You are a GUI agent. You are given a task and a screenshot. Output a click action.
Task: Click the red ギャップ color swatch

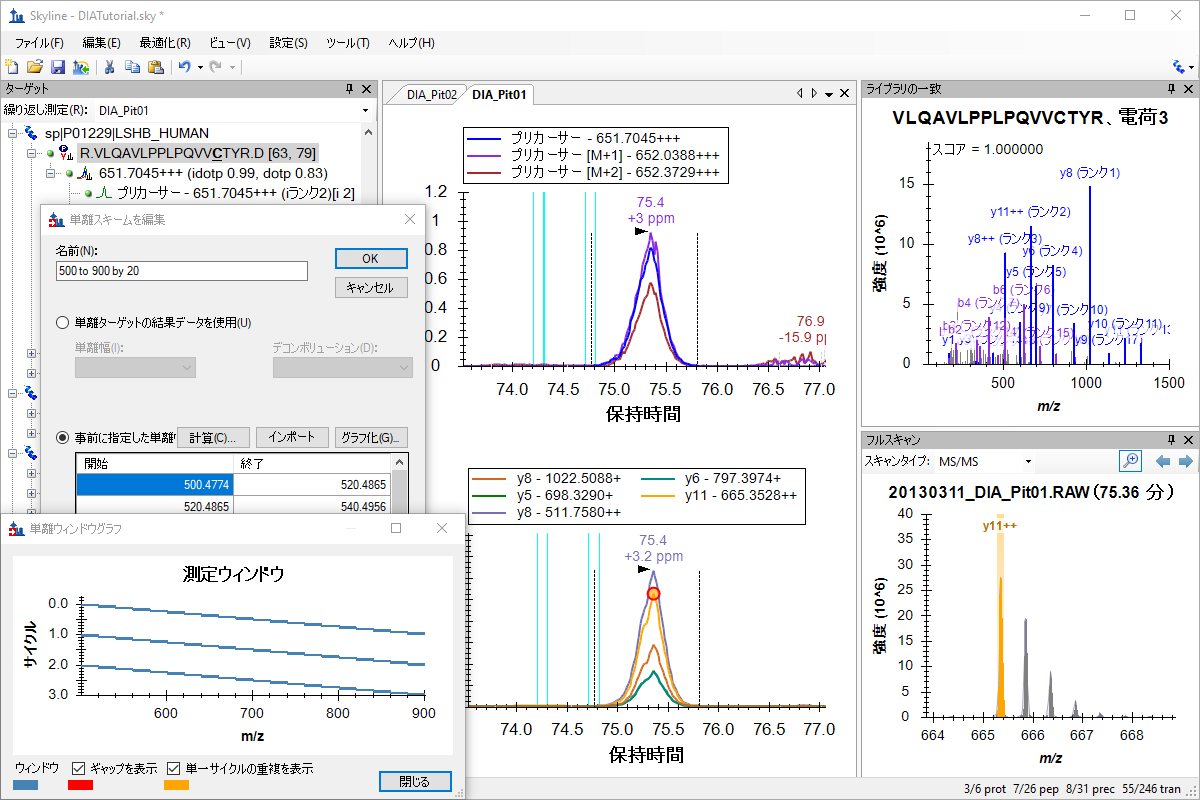coord(80,786)
